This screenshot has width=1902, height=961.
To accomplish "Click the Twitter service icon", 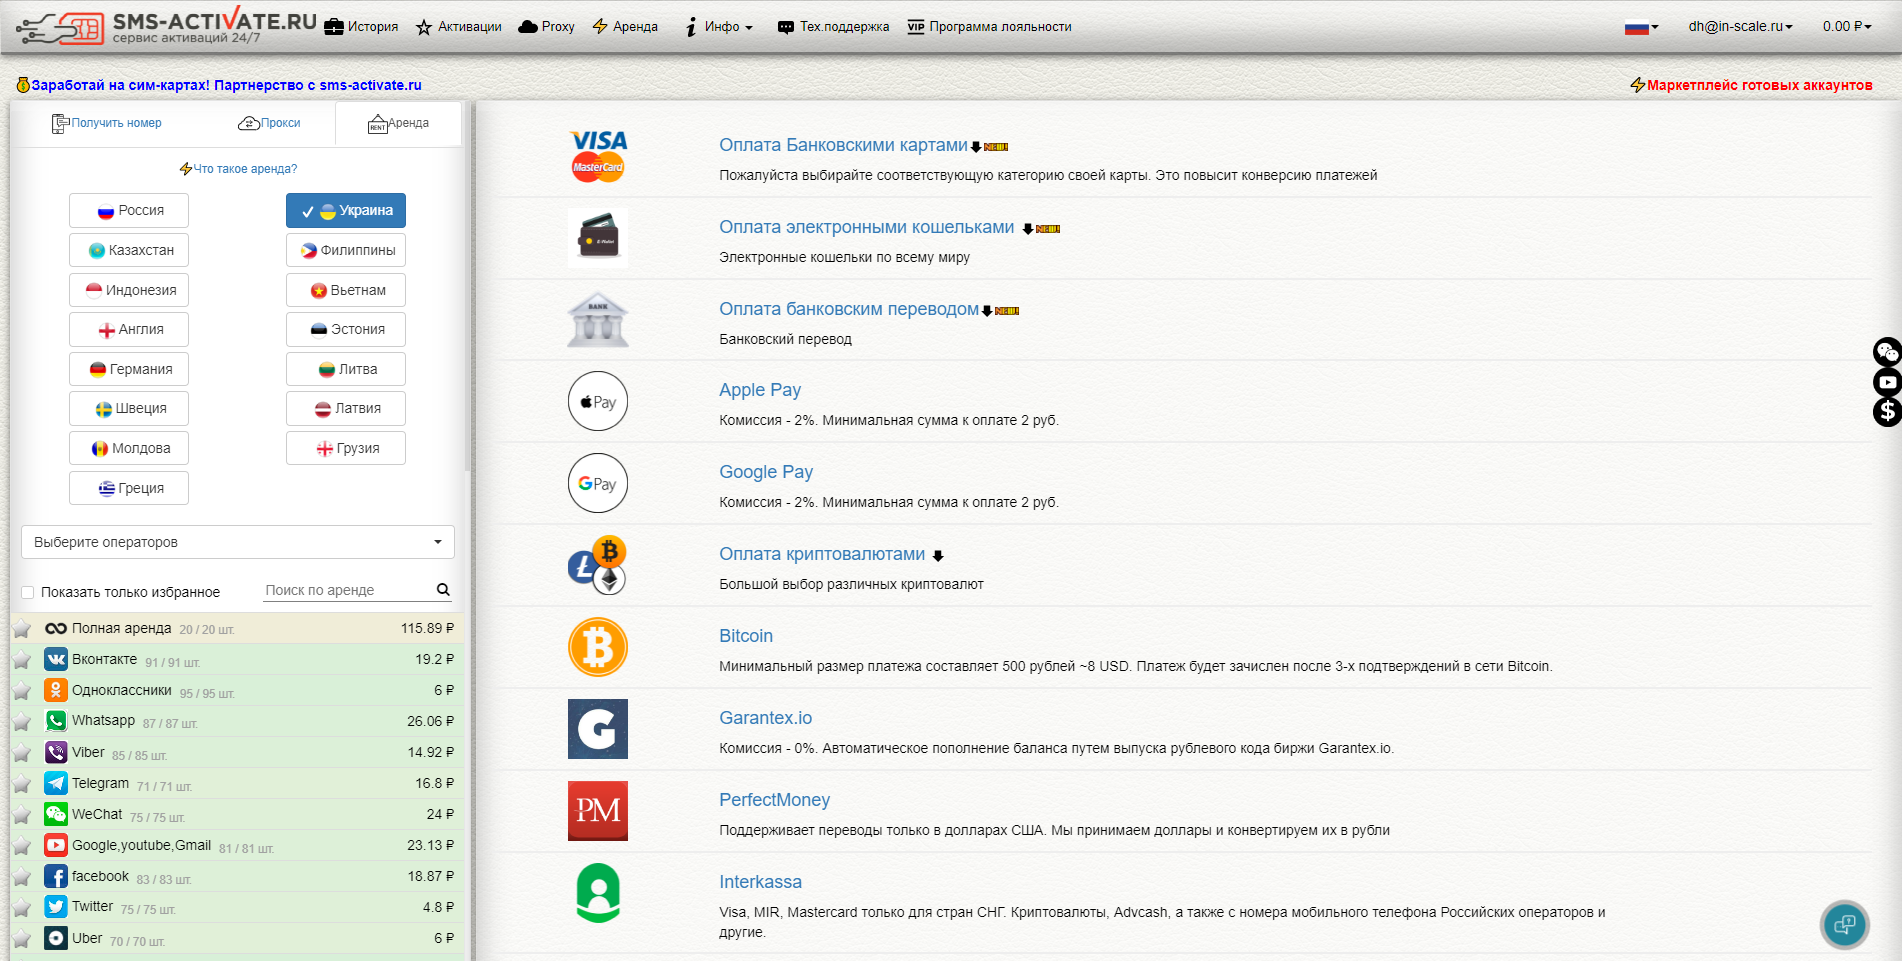I will click(x=56, y=907).
